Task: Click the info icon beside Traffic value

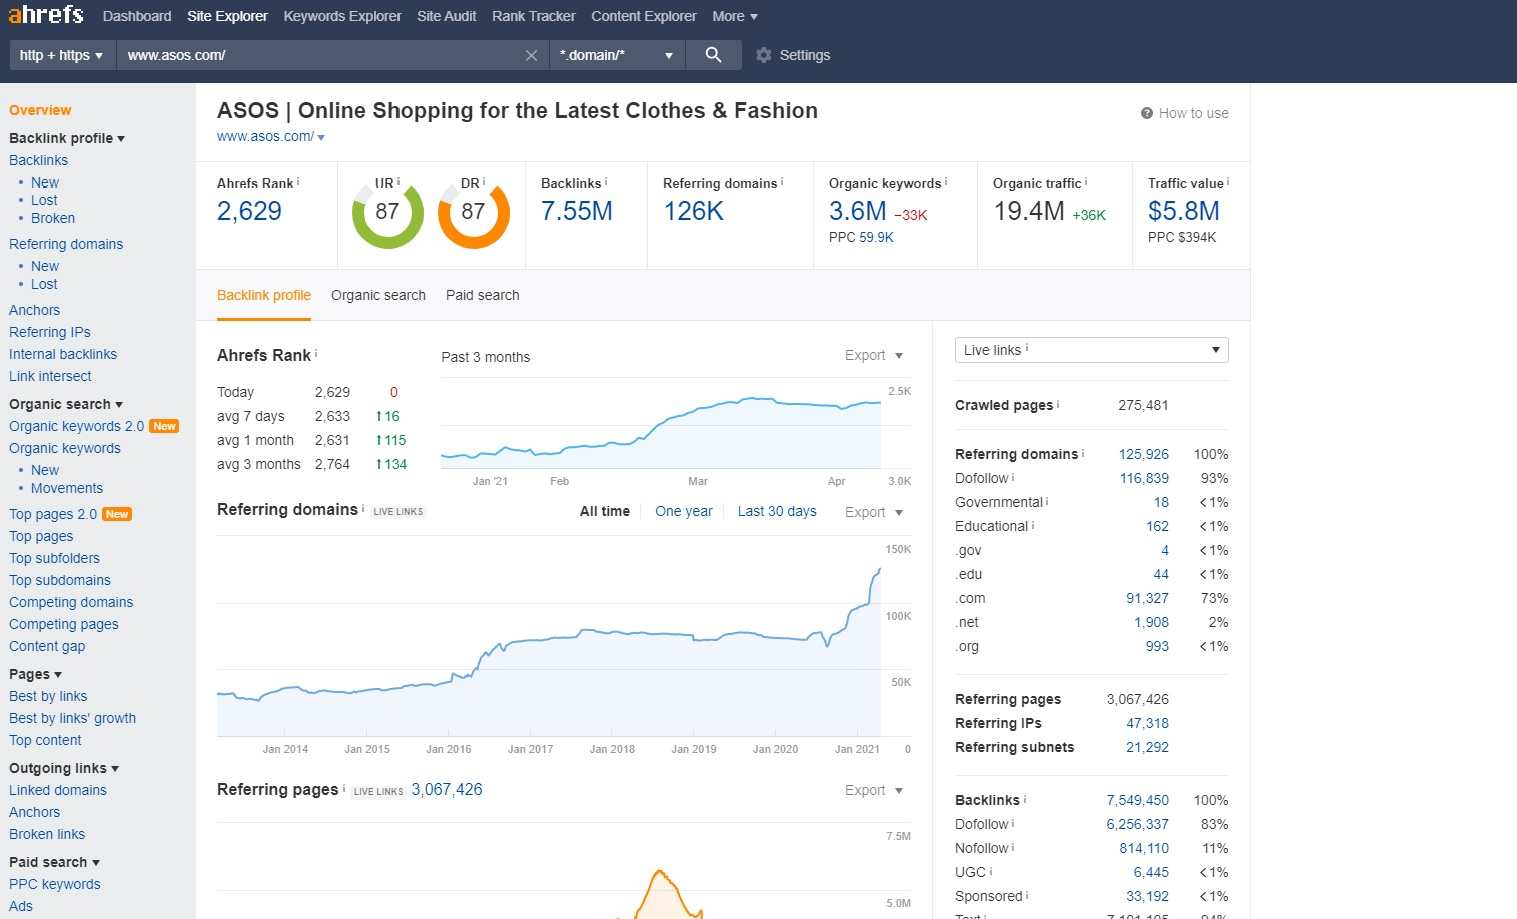Action: click(x=1228, y=182)
